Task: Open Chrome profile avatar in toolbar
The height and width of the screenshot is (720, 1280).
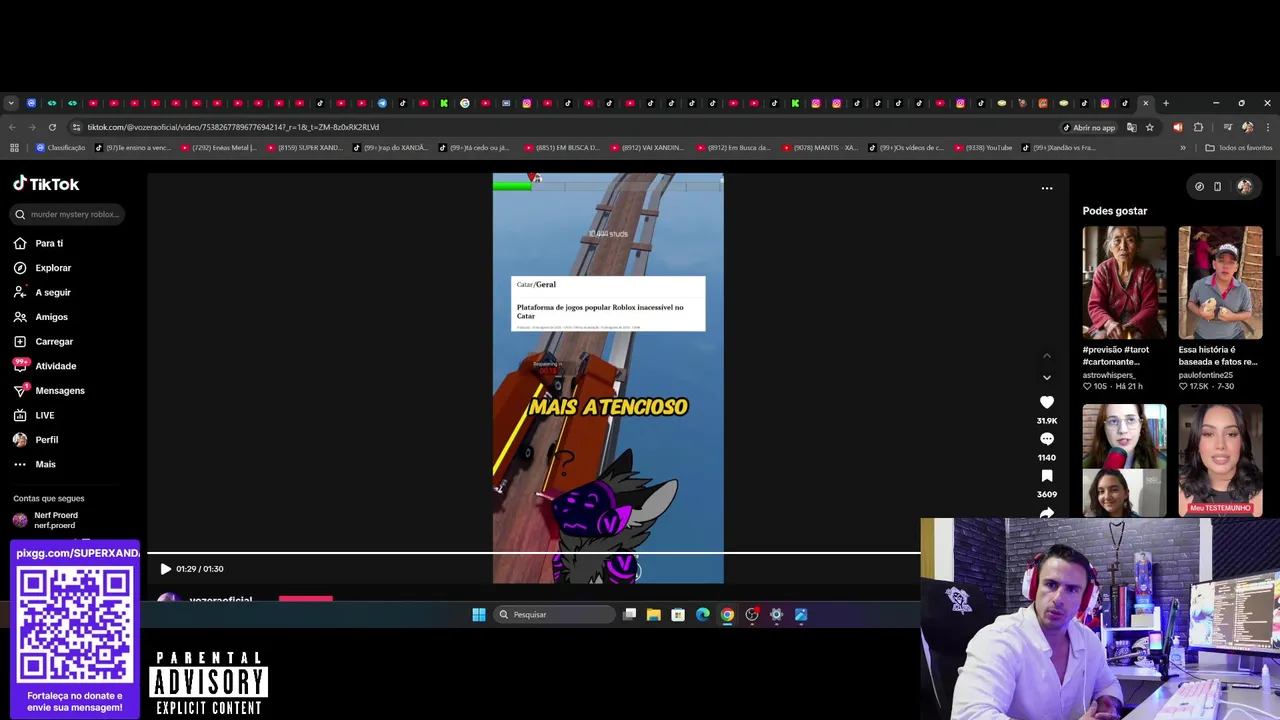Action: [1247, 127]
